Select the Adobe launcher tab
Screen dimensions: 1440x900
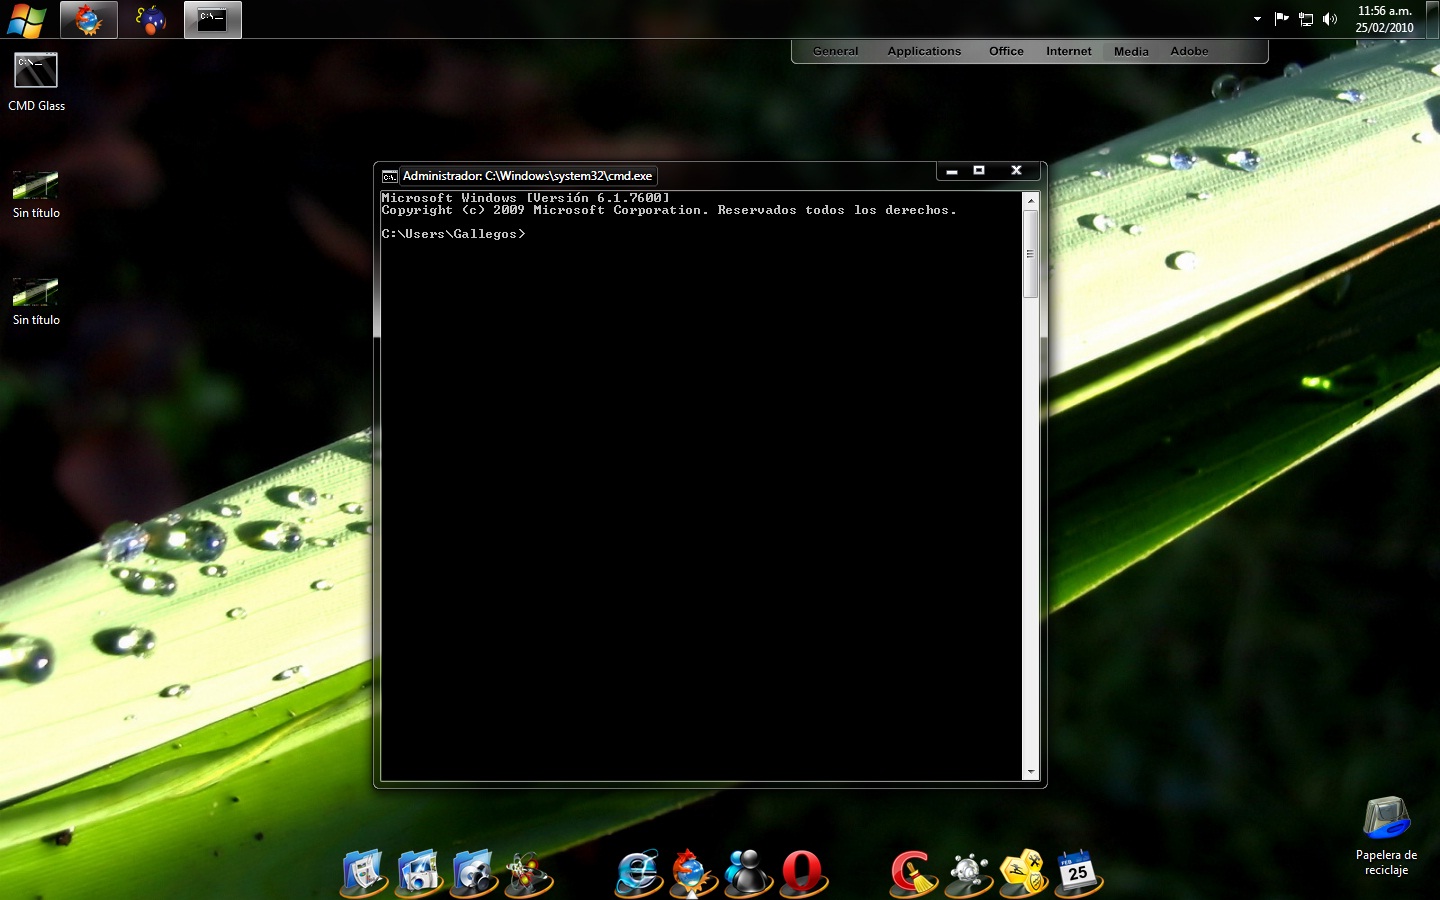click(1190, 51)
